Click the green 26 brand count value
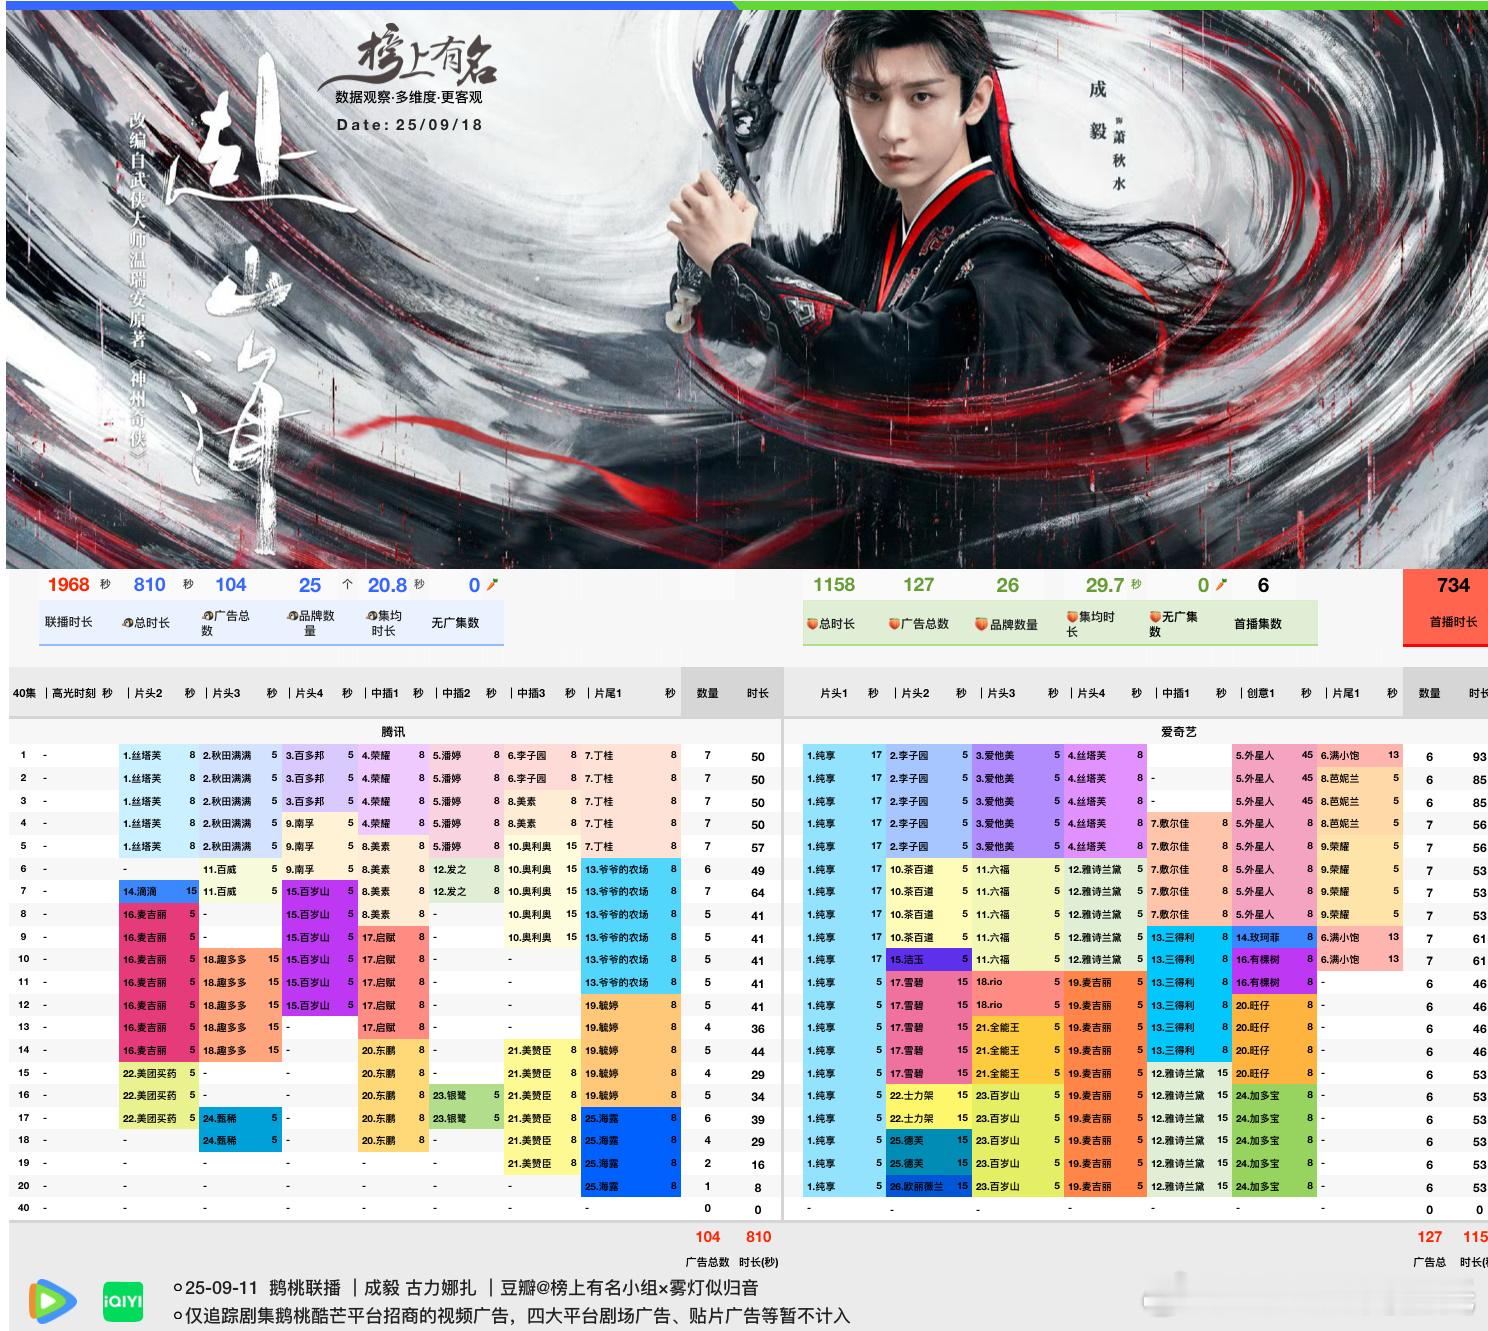 coord(1007,585)
